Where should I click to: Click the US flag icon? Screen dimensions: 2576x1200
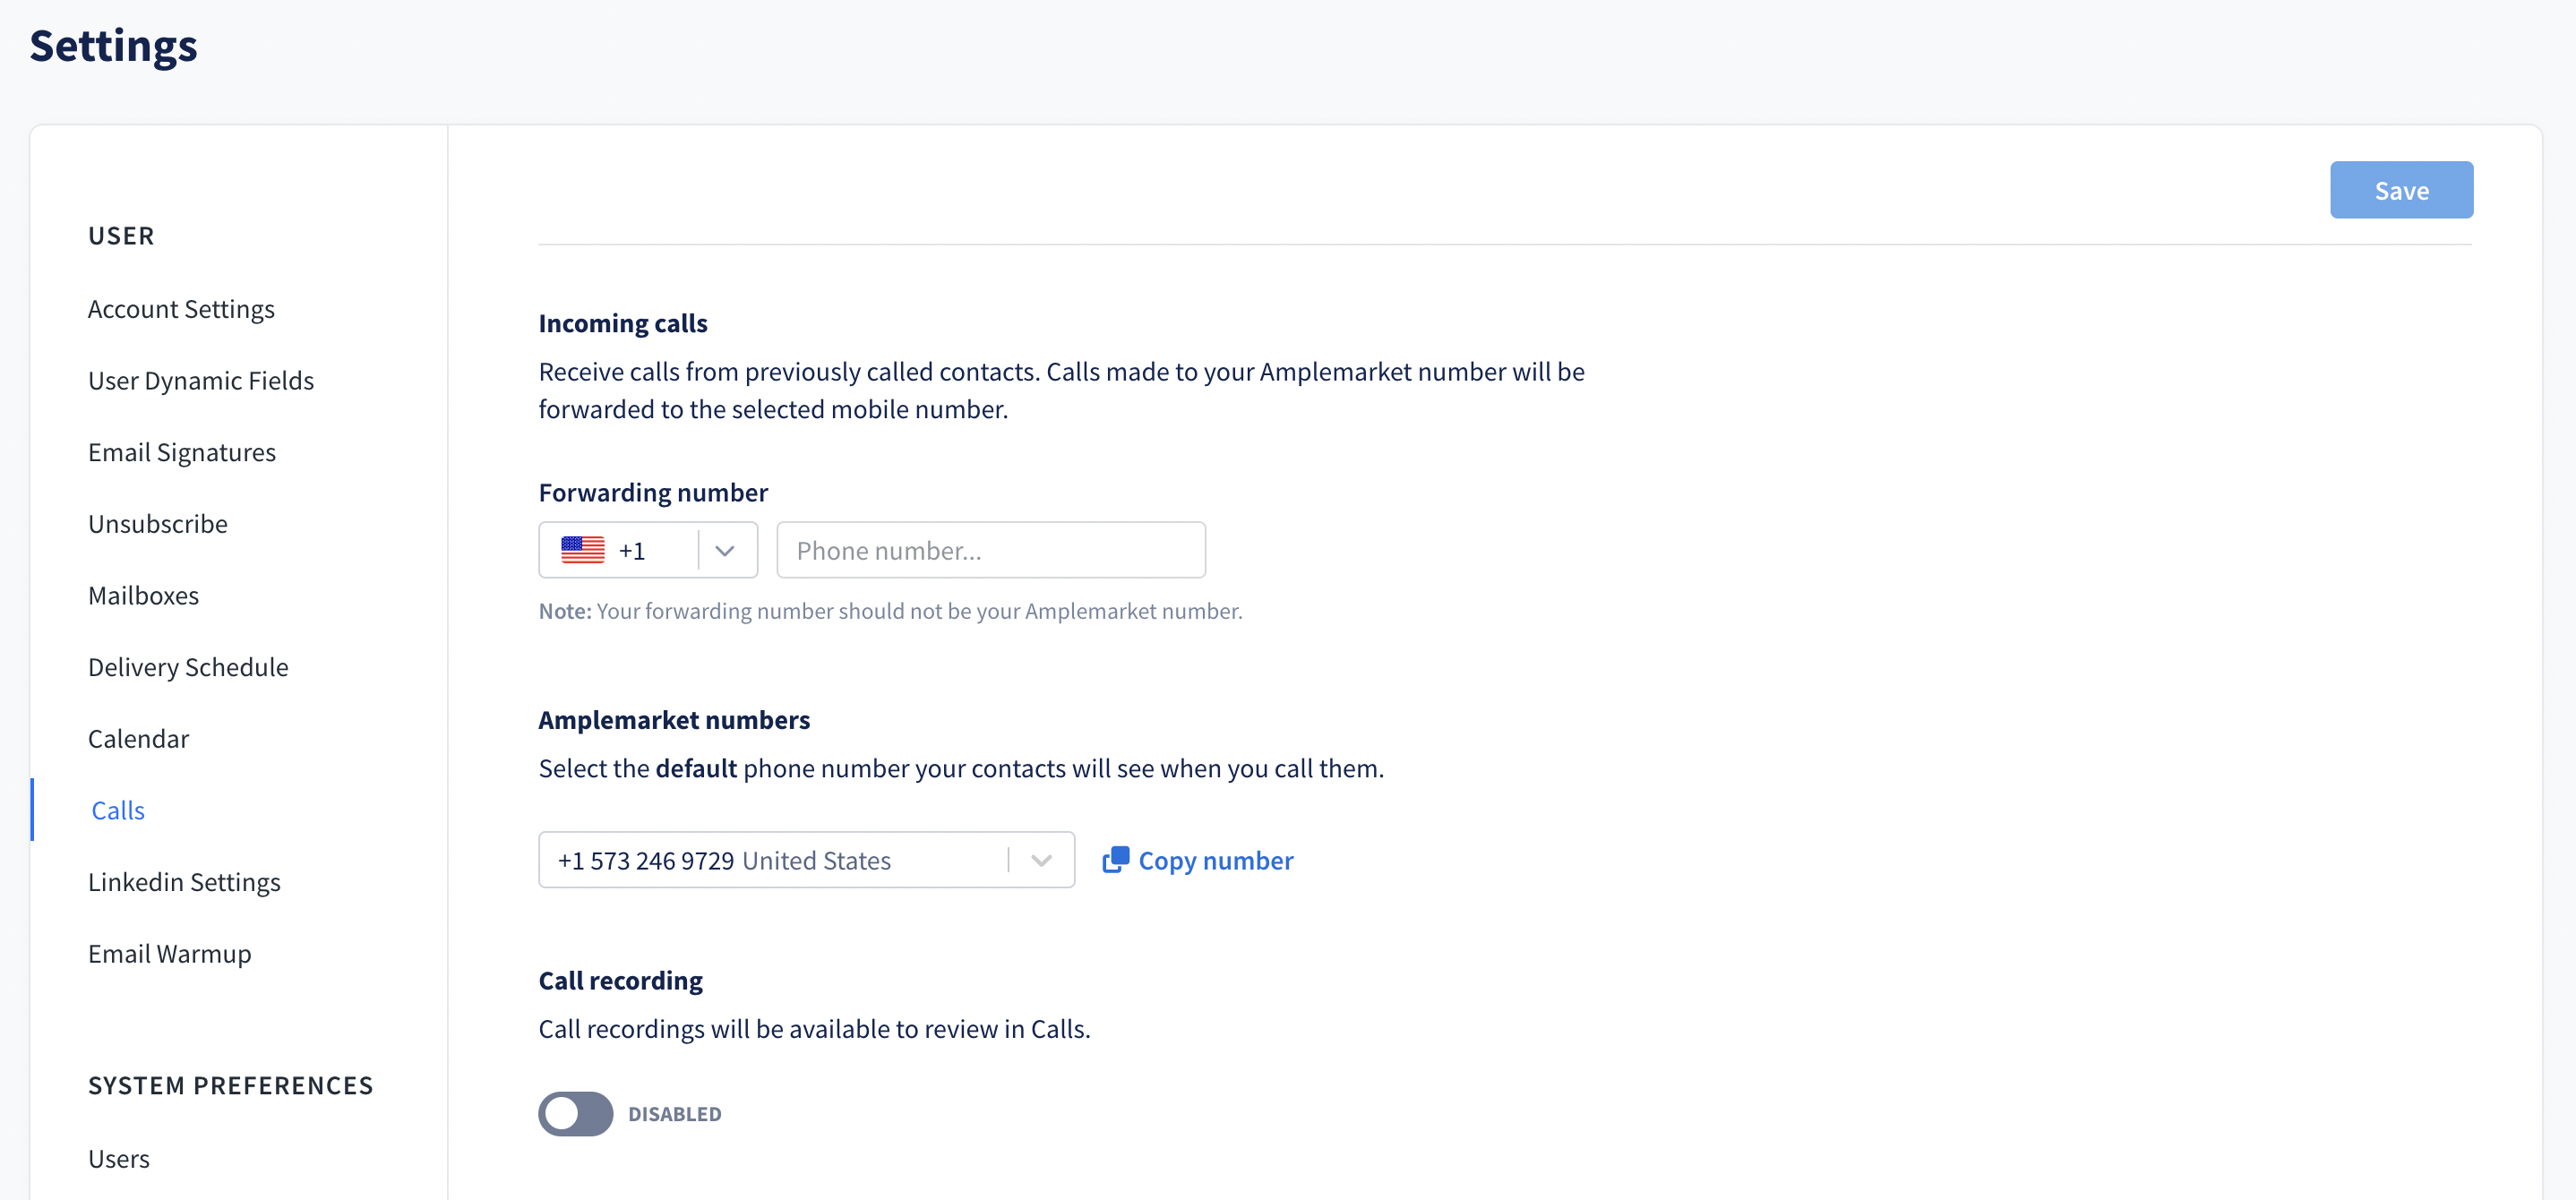pos(582,550)
